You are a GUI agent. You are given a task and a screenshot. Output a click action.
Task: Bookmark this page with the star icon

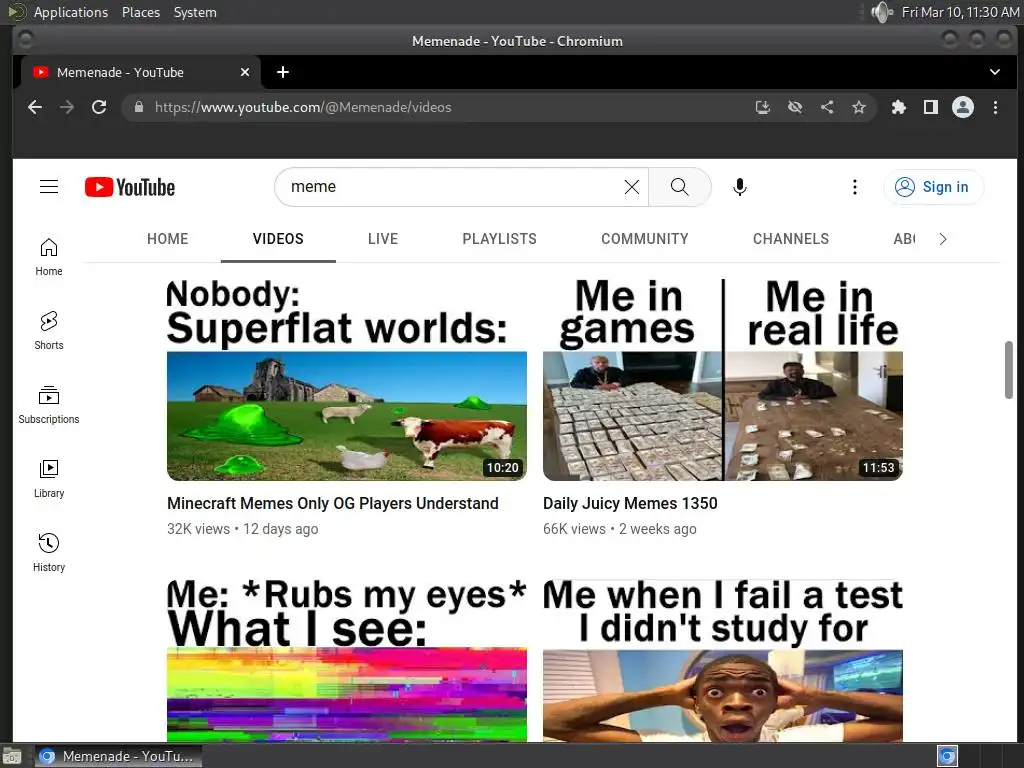click(859, 107)
